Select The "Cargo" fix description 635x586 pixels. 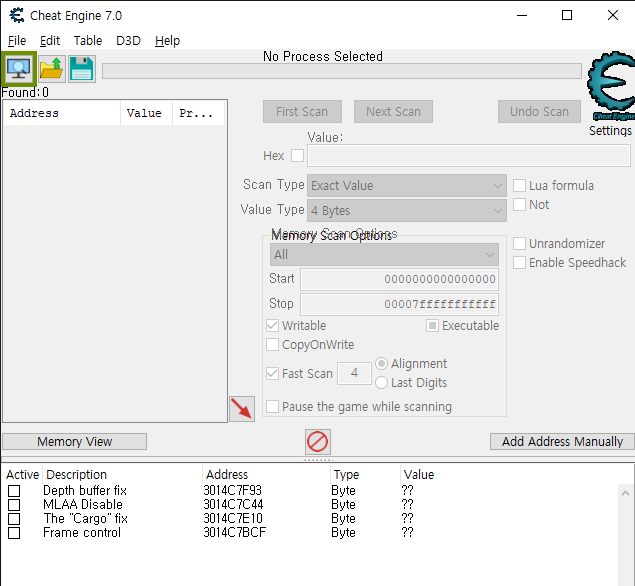pyautogui.click(x=85, y=518)
